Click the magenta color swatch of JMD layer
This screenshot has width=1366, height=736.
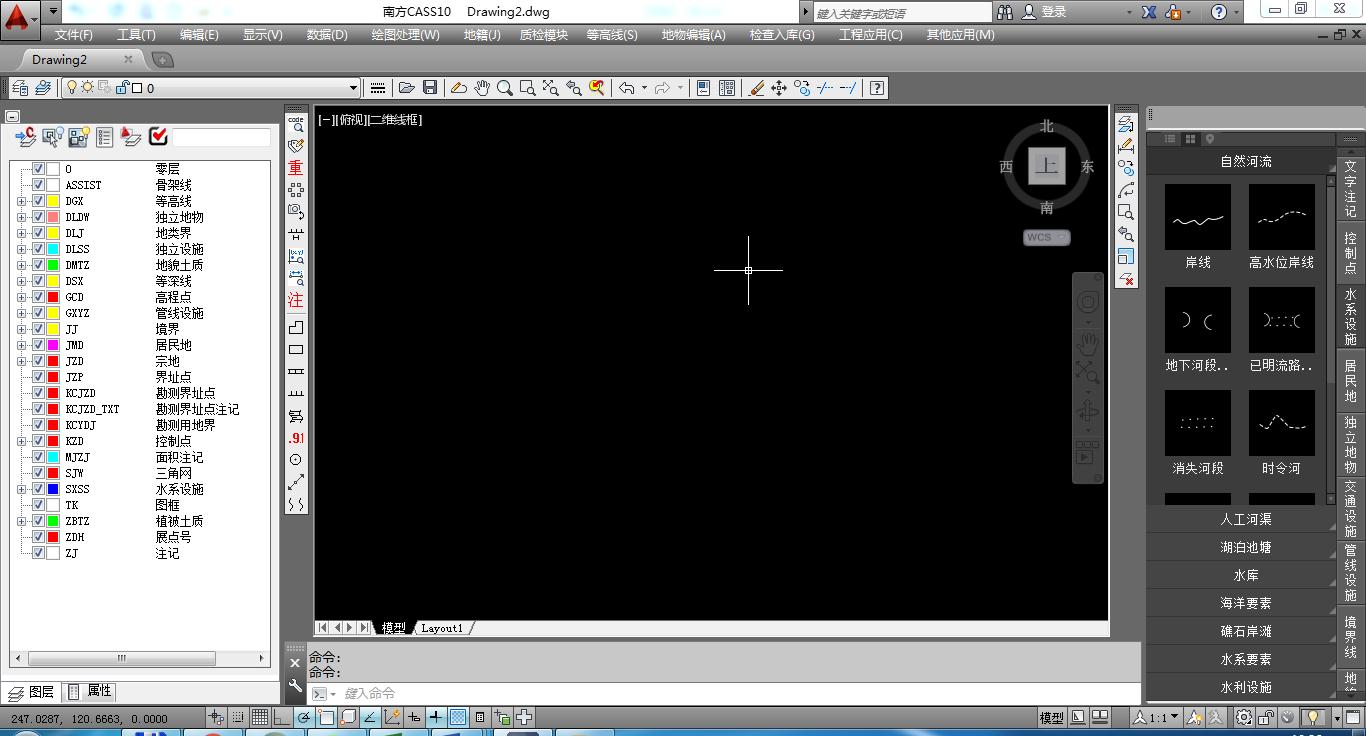tap(53, 345)
